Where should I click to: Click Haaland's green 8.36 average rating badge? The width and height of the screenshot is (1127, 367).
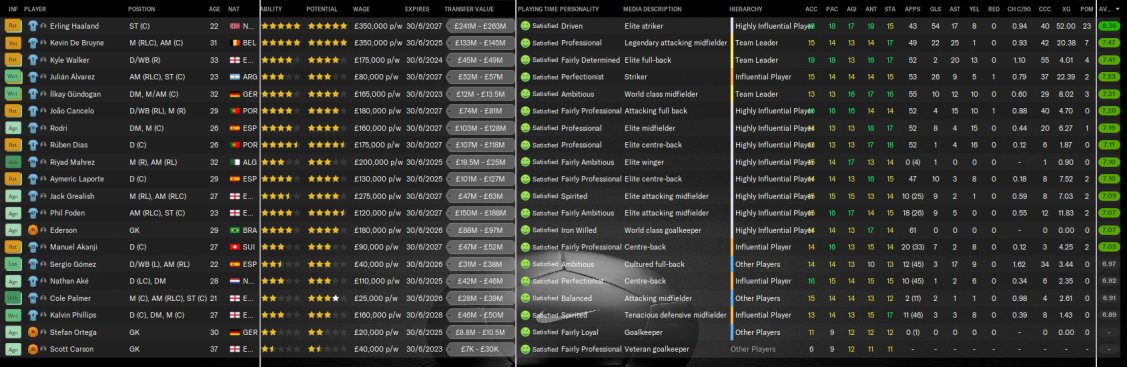tap(1109, 26)
